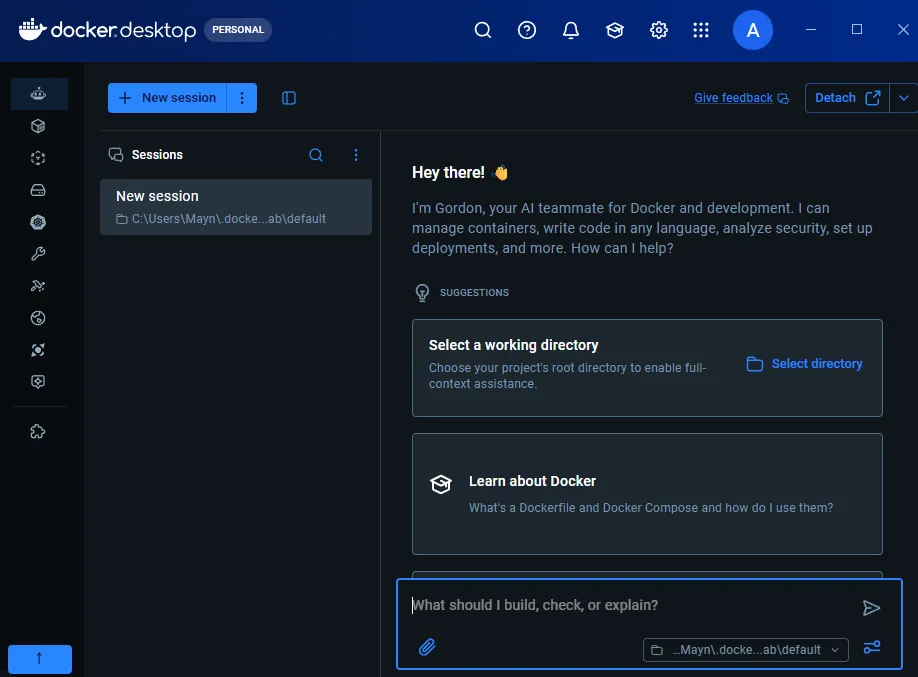Open the Gordon AI sidebar icon
Viewport: 918px width, 677px height.
click(39, 94)
